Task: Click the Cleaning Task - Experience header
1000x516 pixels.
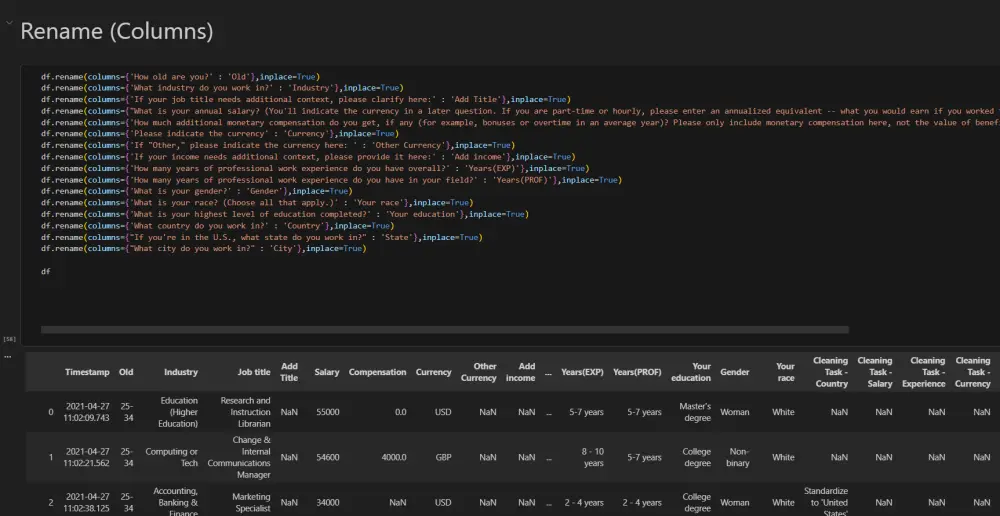Action: point(923,372)
